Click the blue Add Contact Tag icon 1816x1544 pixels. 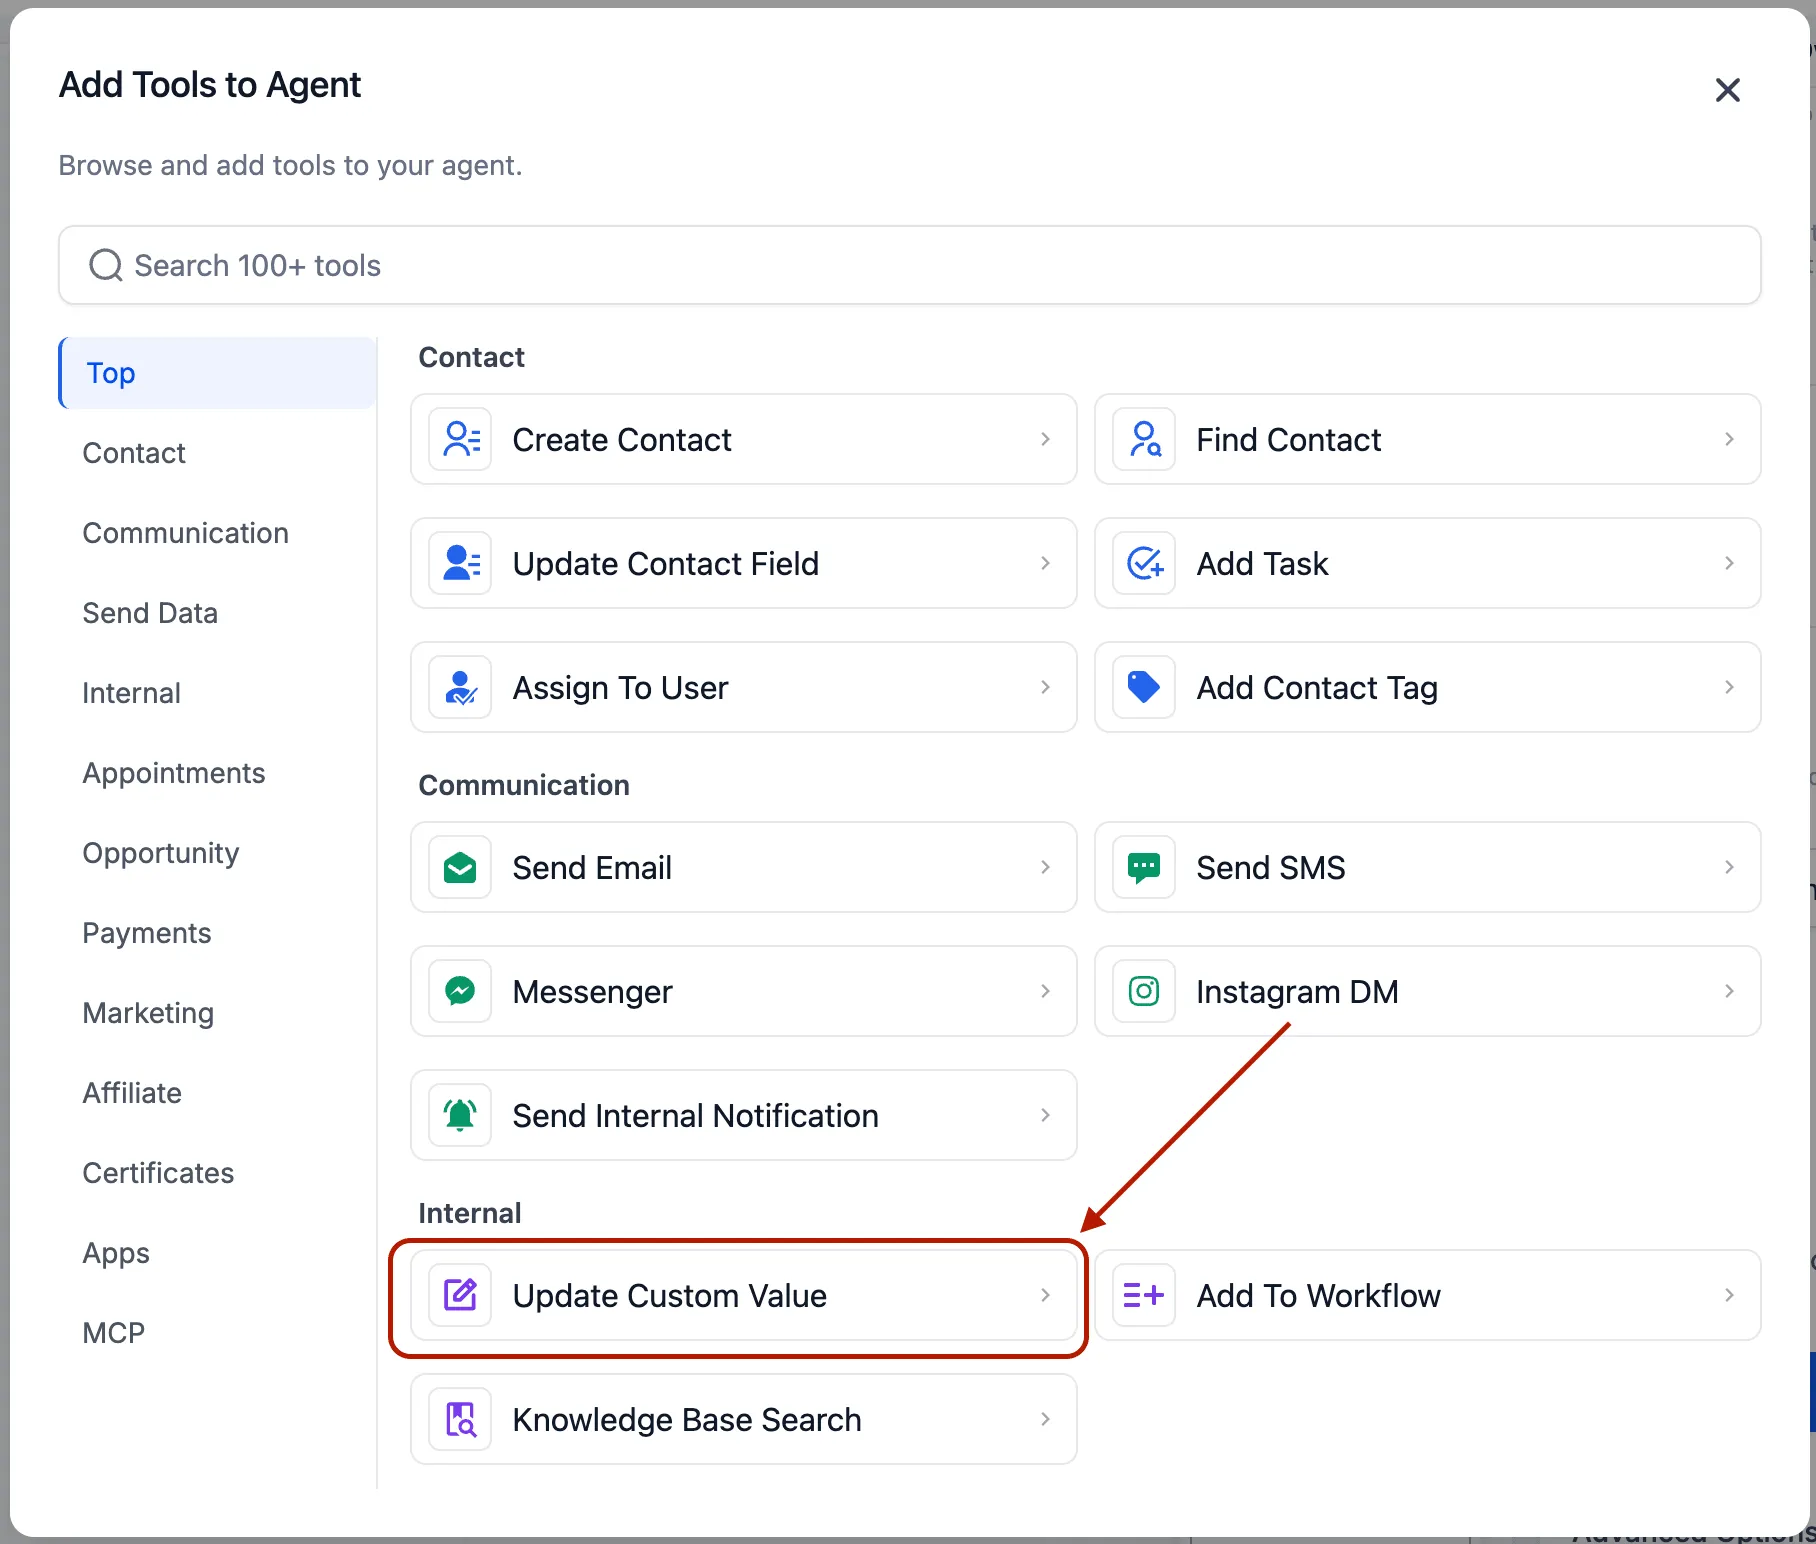click(x=1144, y=687)
